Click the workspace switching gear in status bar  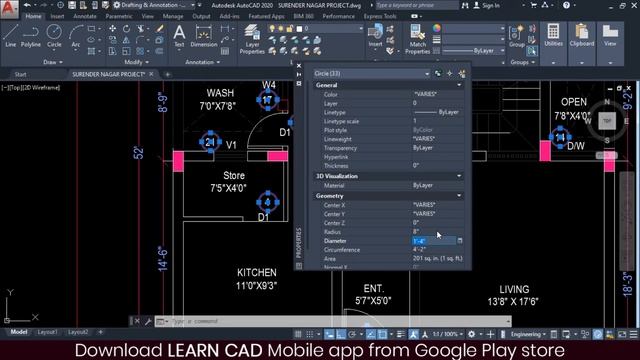pyautogui.click(x=472, y=334)
